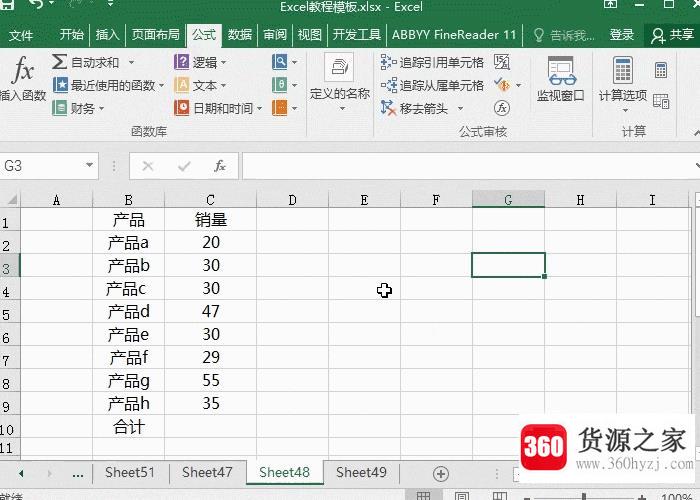The height and width of the screenshot is (500, 700).
Task: Switch to the Developer (开发工具) tab
Action: click(356, 35)
